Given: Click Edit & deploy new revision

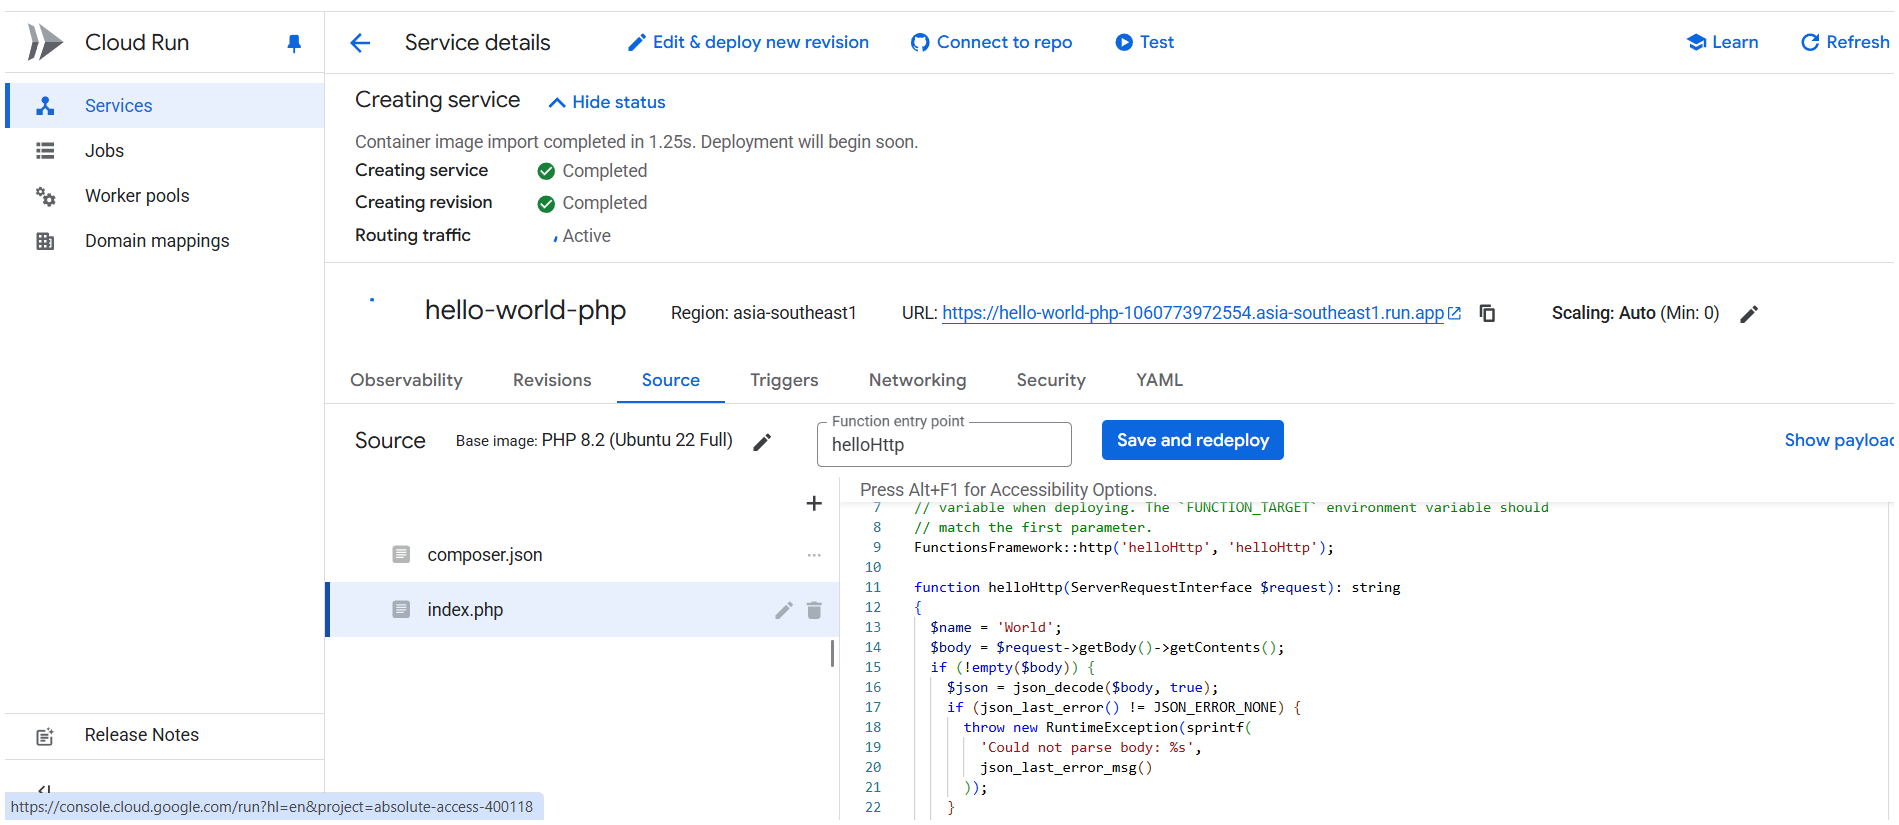Looking at the screenshot, I should (x=748, y=42).
